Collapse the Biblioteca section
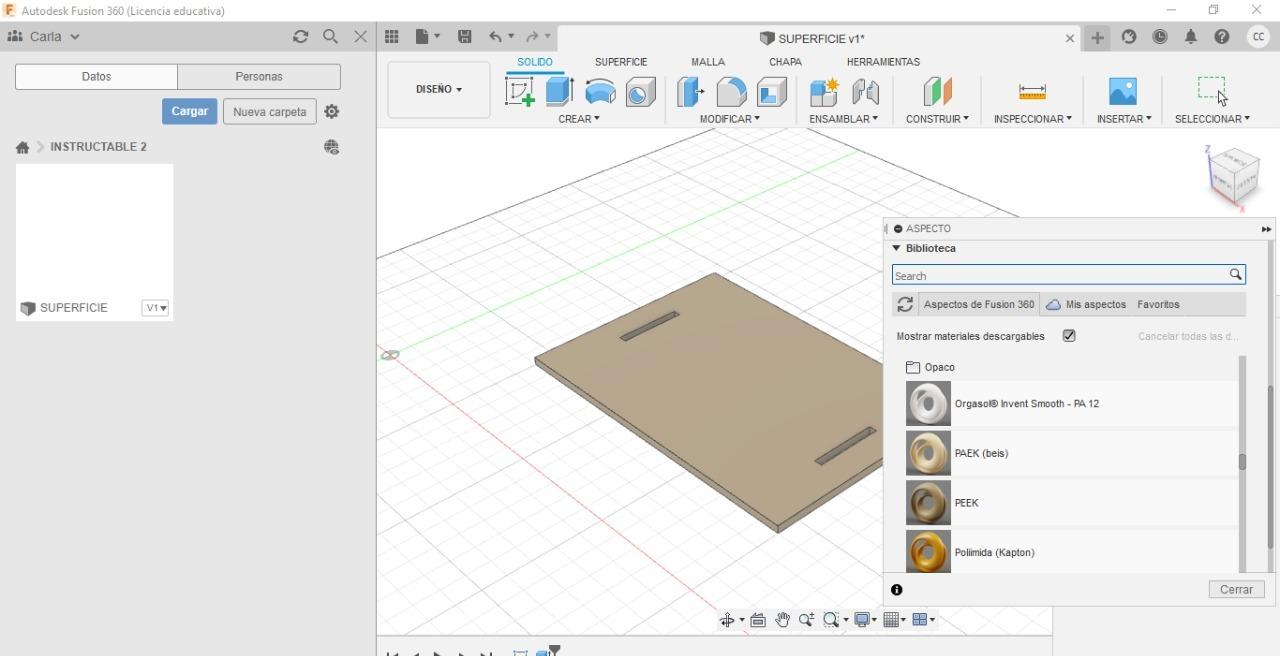 896,248
